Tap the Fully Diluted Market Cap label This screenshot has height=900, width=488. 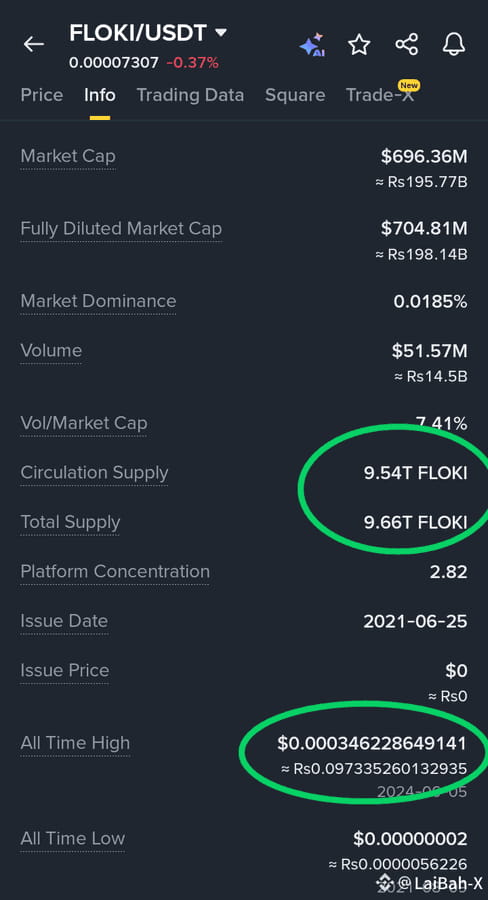point(121,228)
